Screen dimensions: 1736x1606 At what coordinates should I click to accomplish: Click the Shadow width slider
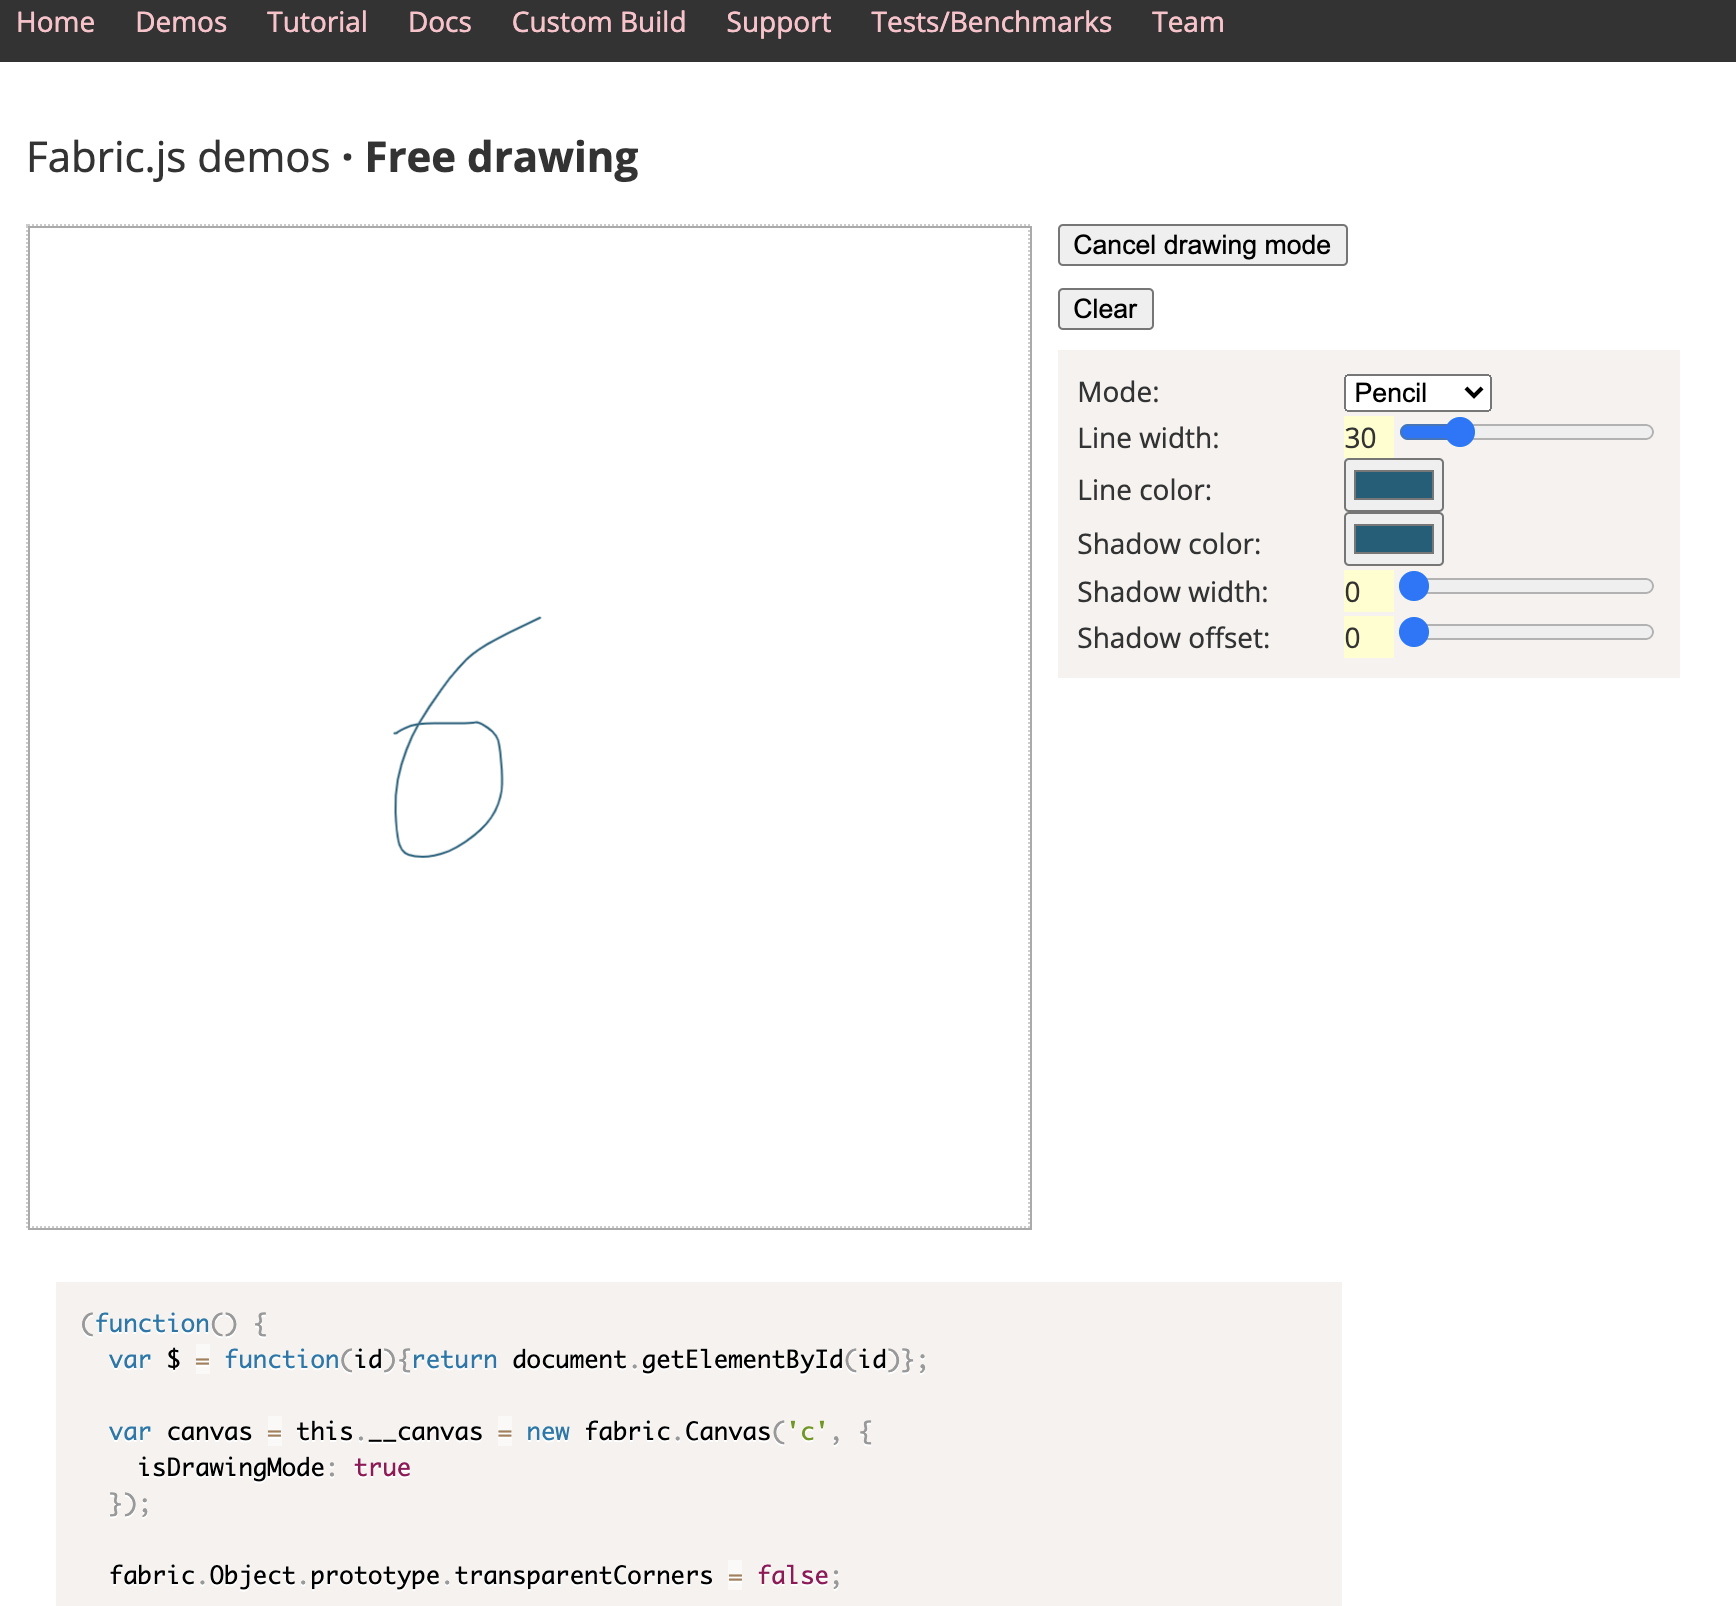click(1526, 586)
